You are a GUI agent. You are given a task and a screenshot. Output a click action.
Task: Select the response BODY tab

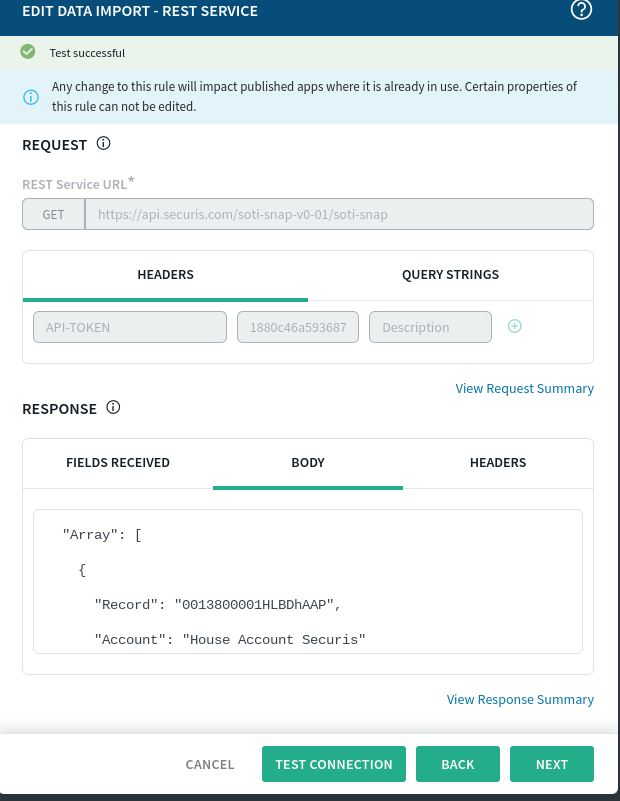click(x=308, y=463)
